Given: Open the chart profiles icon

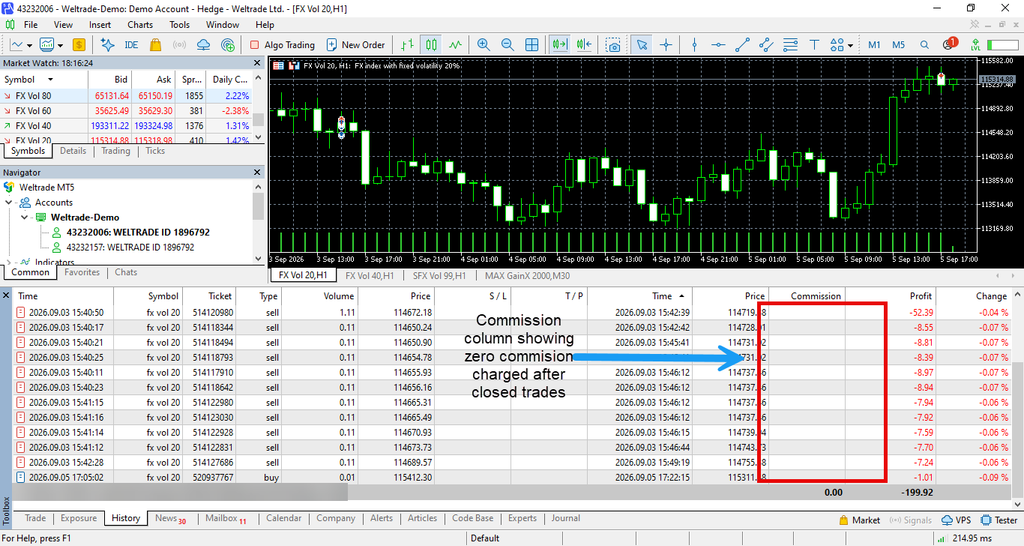Looking at the screenshot, I should pyautogui.click(x=46, y=45).
